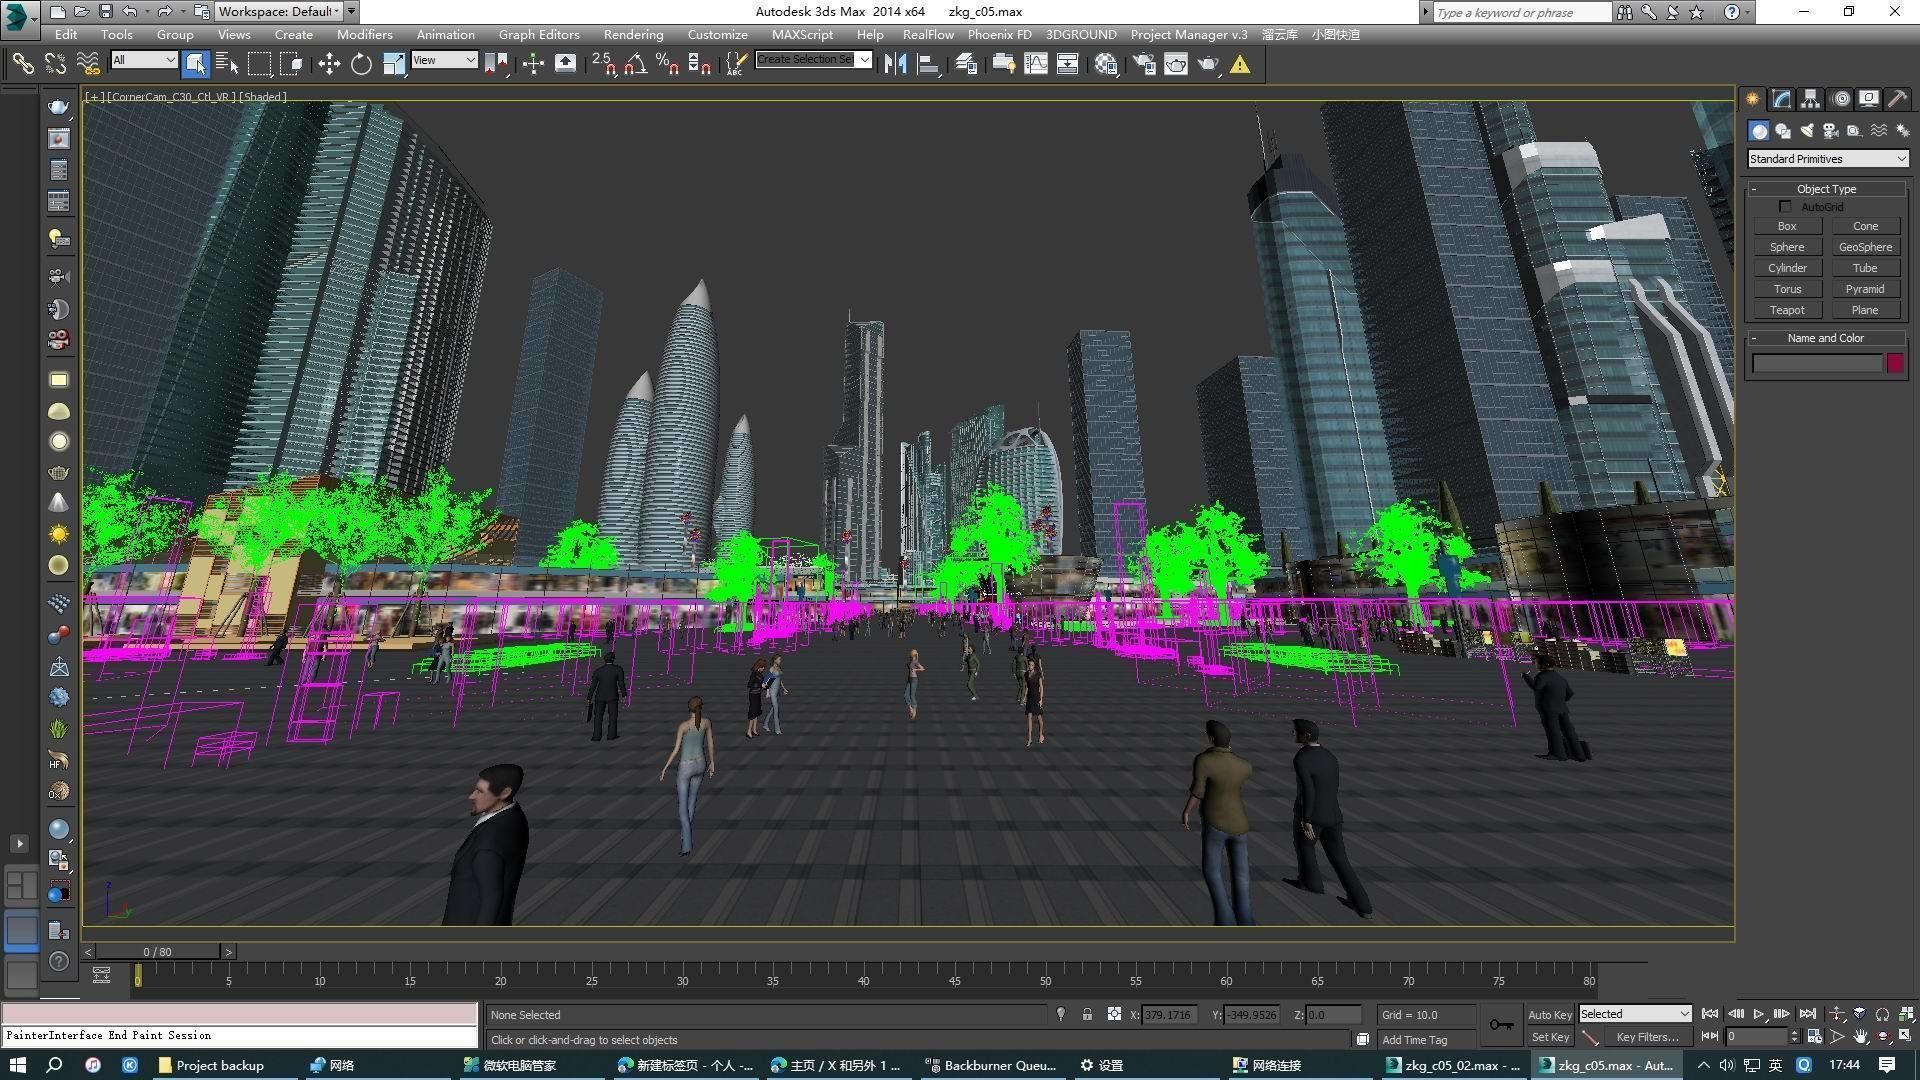This screenshot has width=1920, height=1080.
Task: Open Standard Primitives dropdown
Action: (x=1828, y=159)
